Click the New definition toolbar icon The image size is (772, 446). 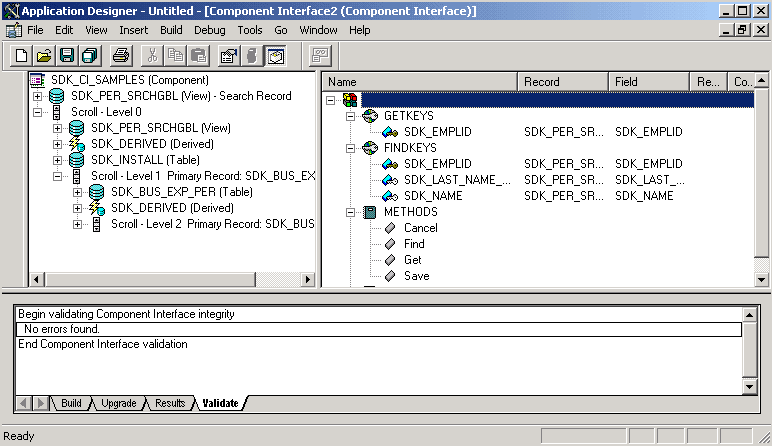tap(21, 56)
